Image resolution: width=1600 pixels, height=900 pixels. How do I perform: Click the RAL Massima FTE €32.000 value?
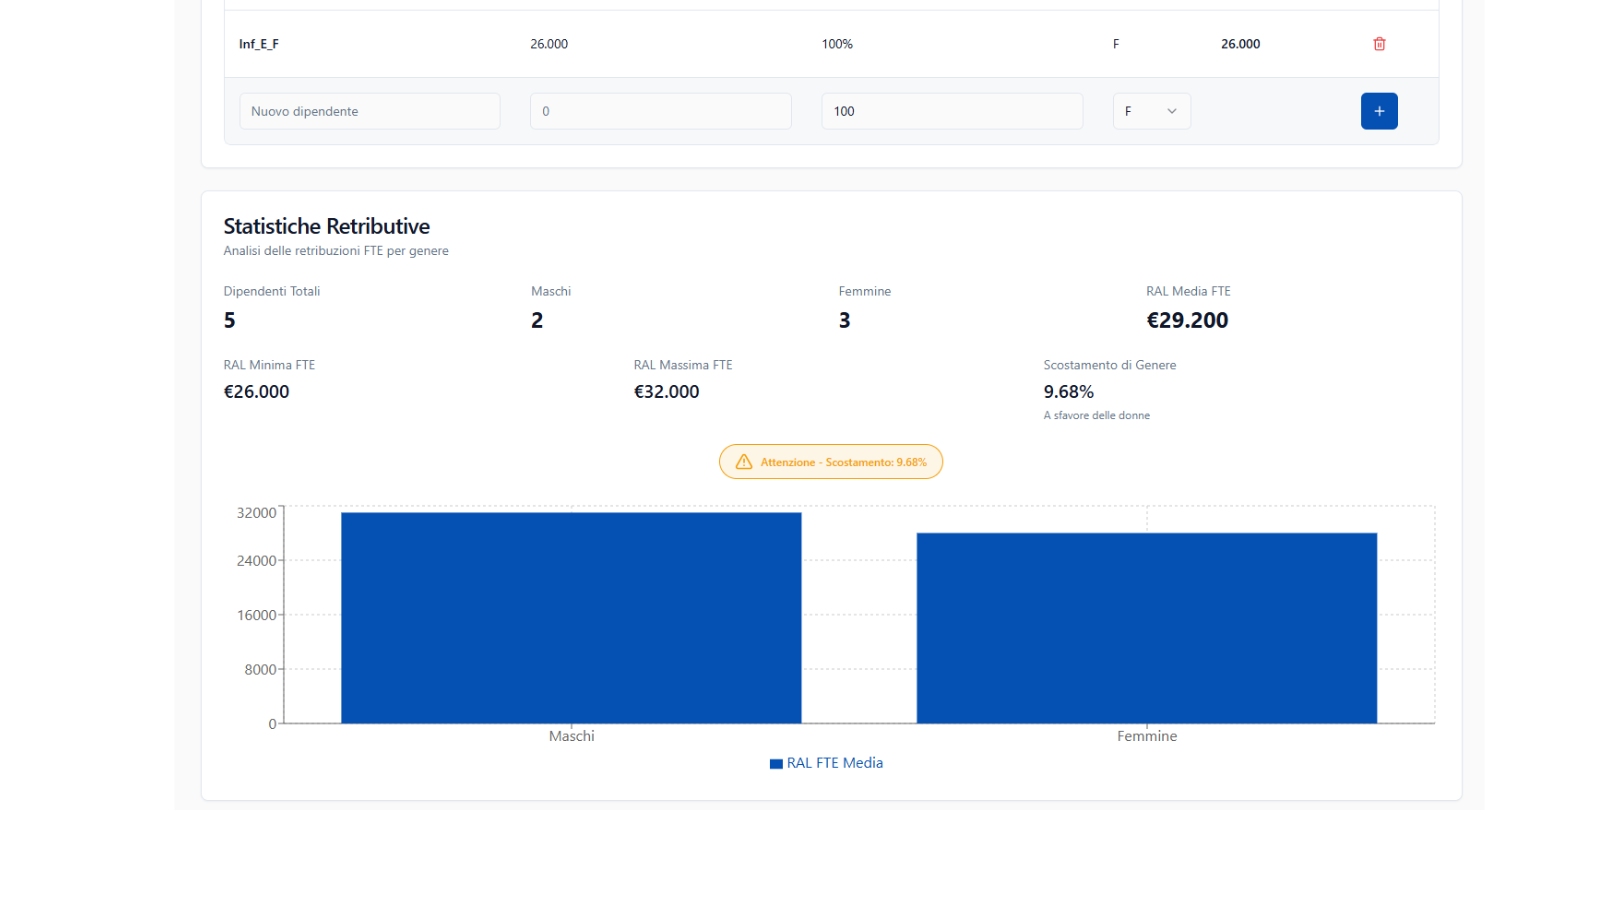coord(666,392)
